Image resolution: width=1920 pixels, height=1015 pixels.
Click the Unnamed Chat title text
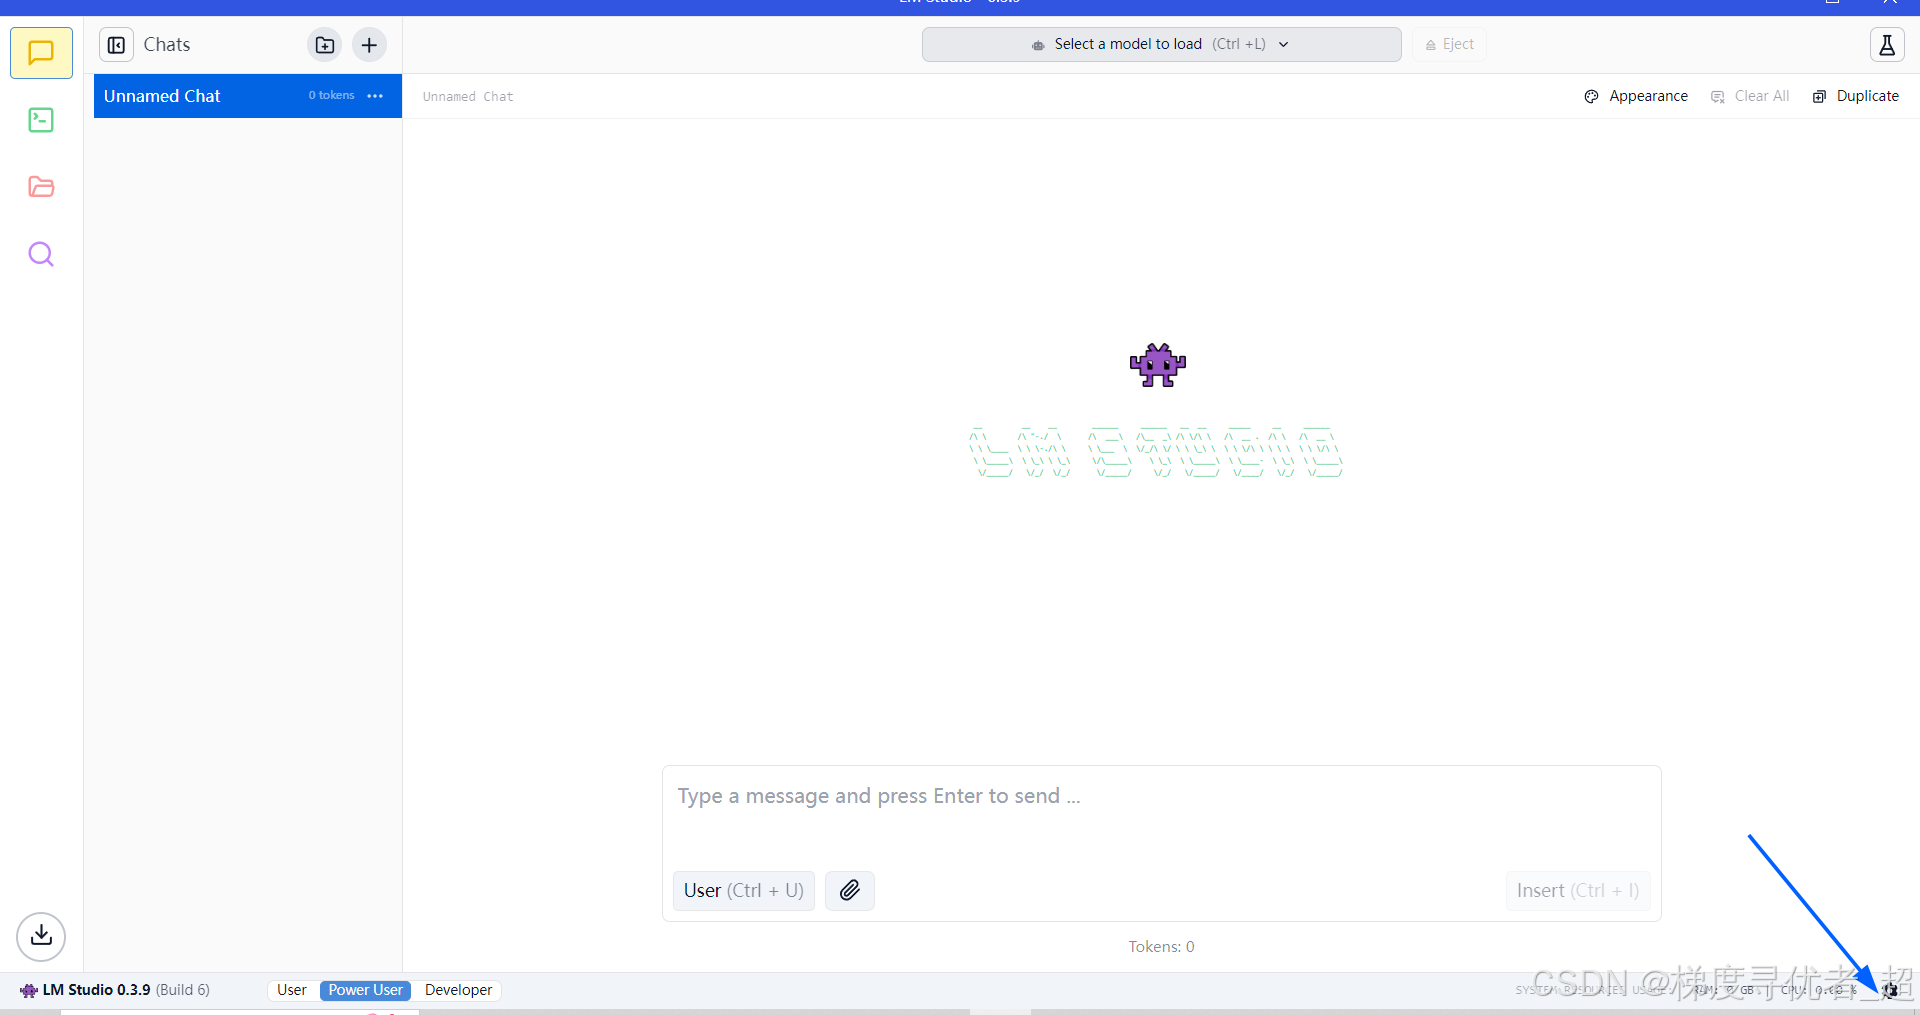coord(467,97)
